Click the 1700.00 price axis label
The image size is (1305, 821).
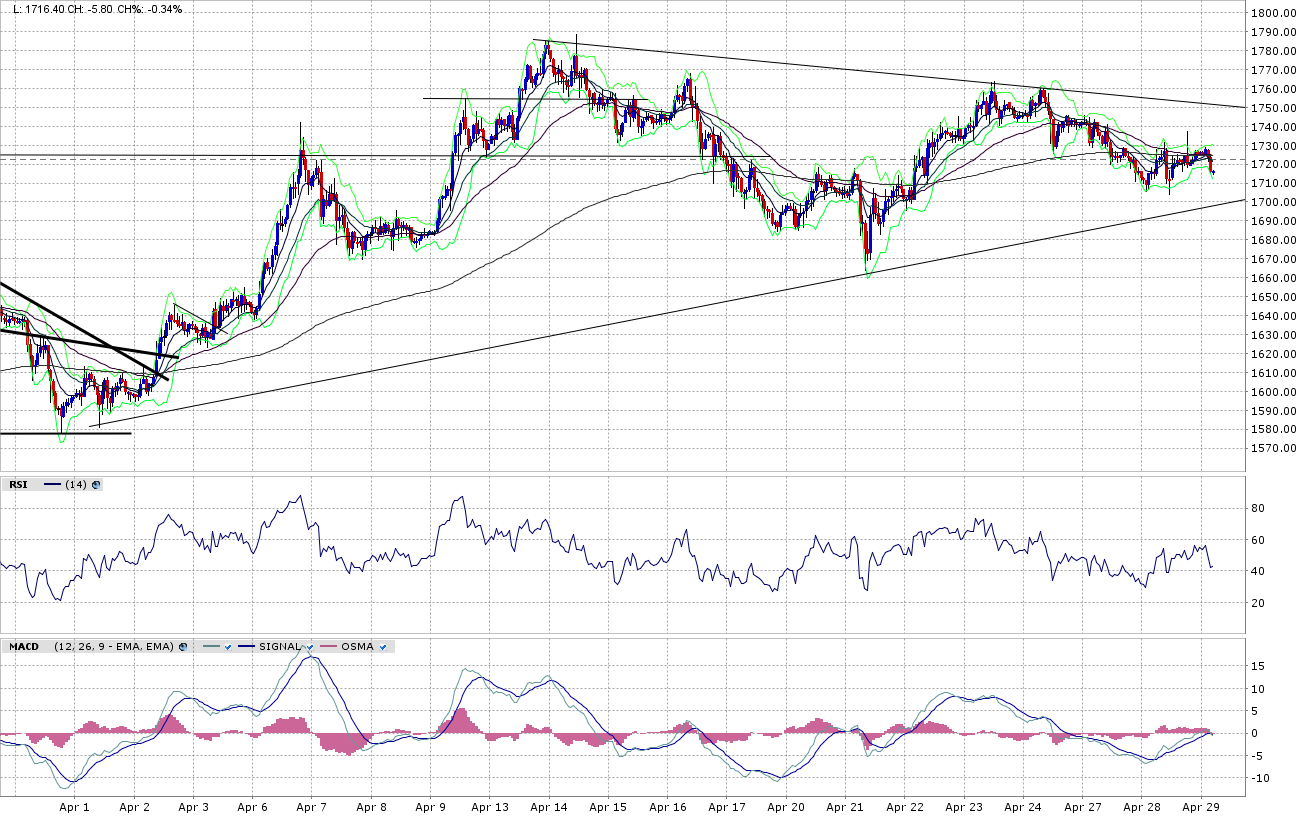1272,203
